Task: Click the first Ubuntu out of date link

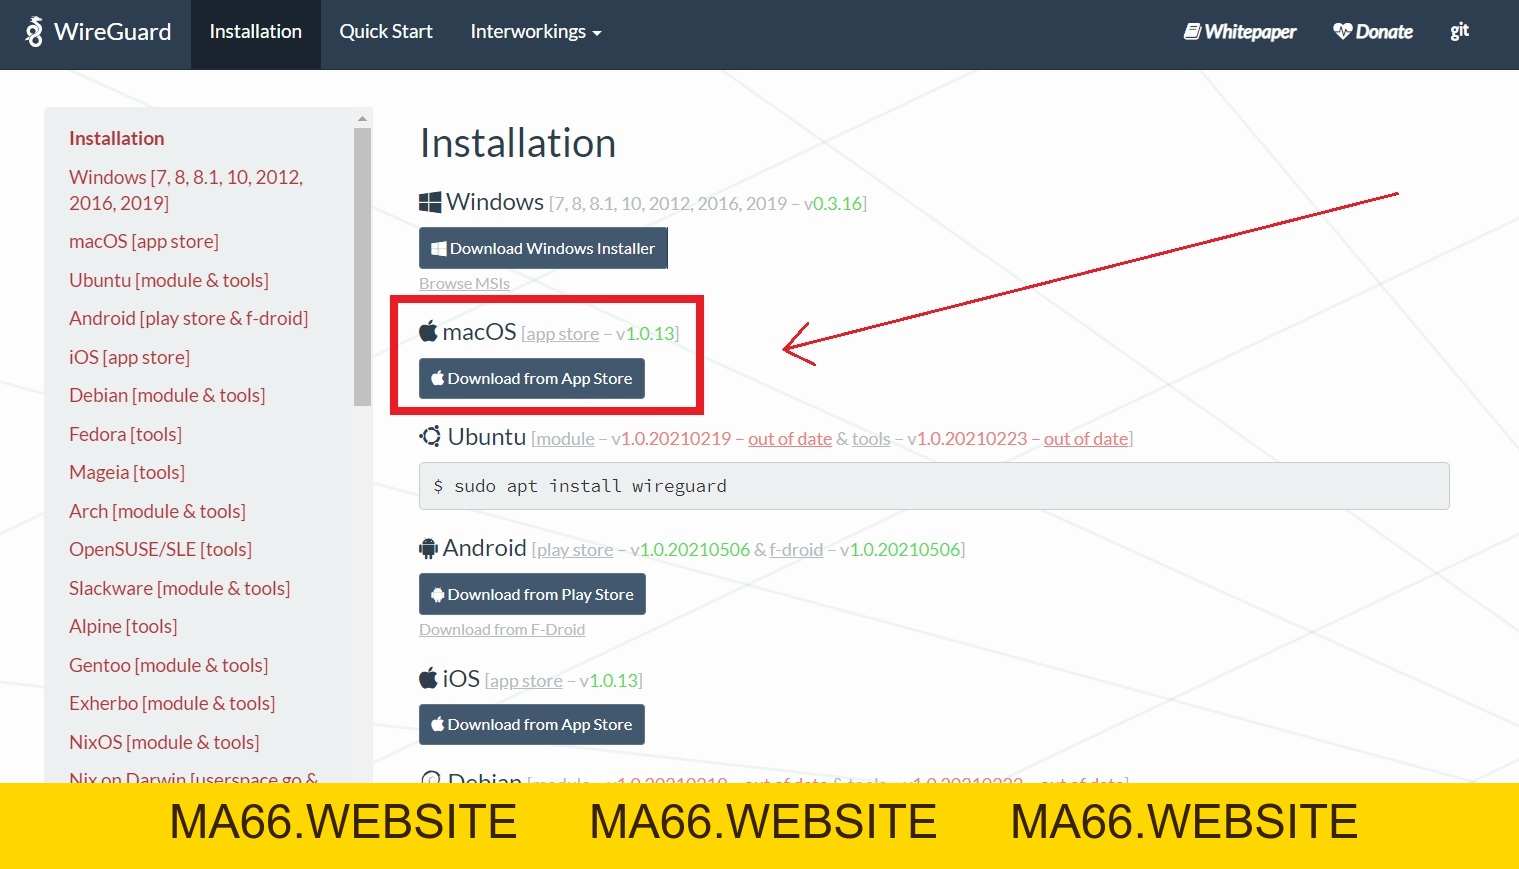Action: pos(790,439)
